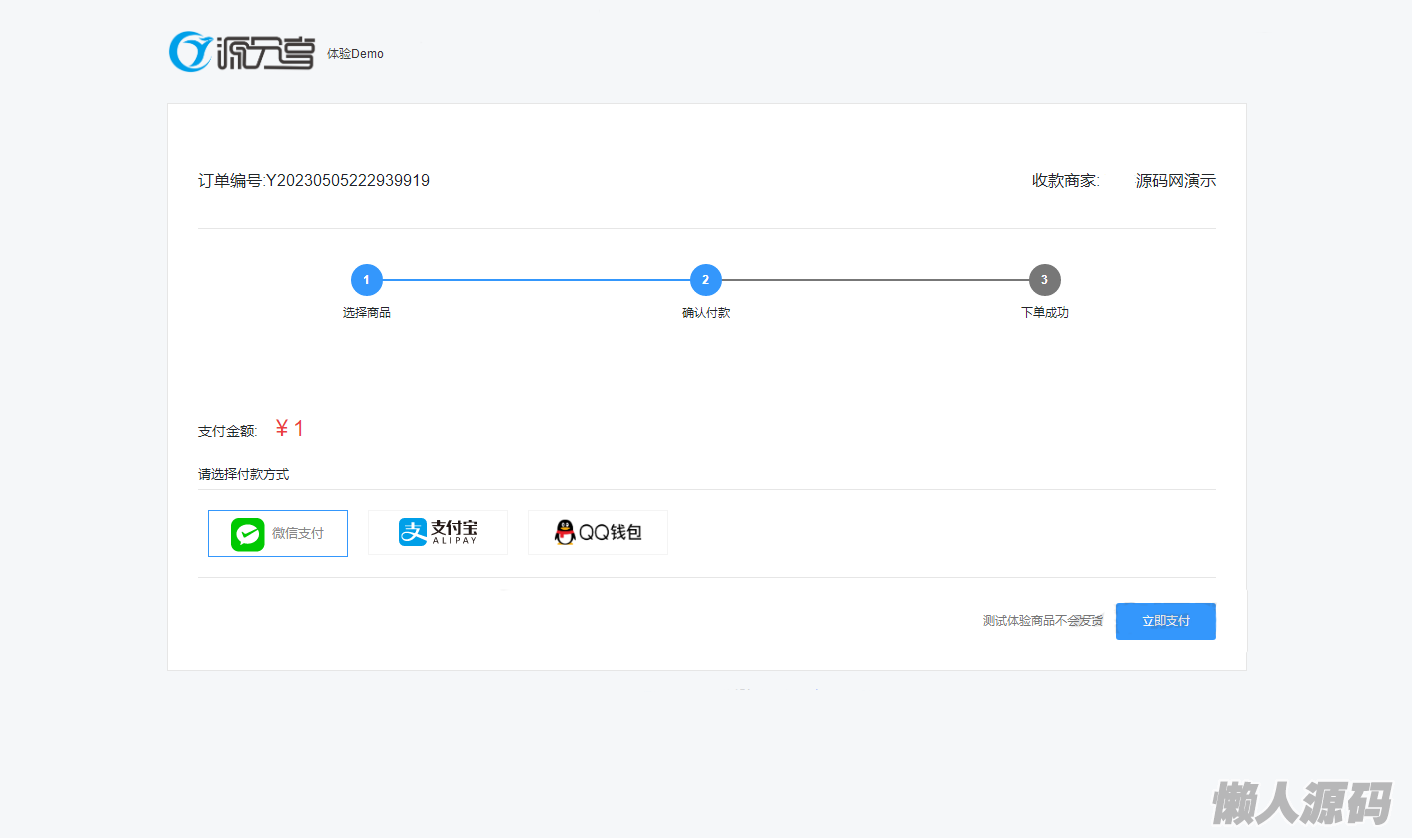Click the 源支付 logo in the header

click(x=242, y=52)
